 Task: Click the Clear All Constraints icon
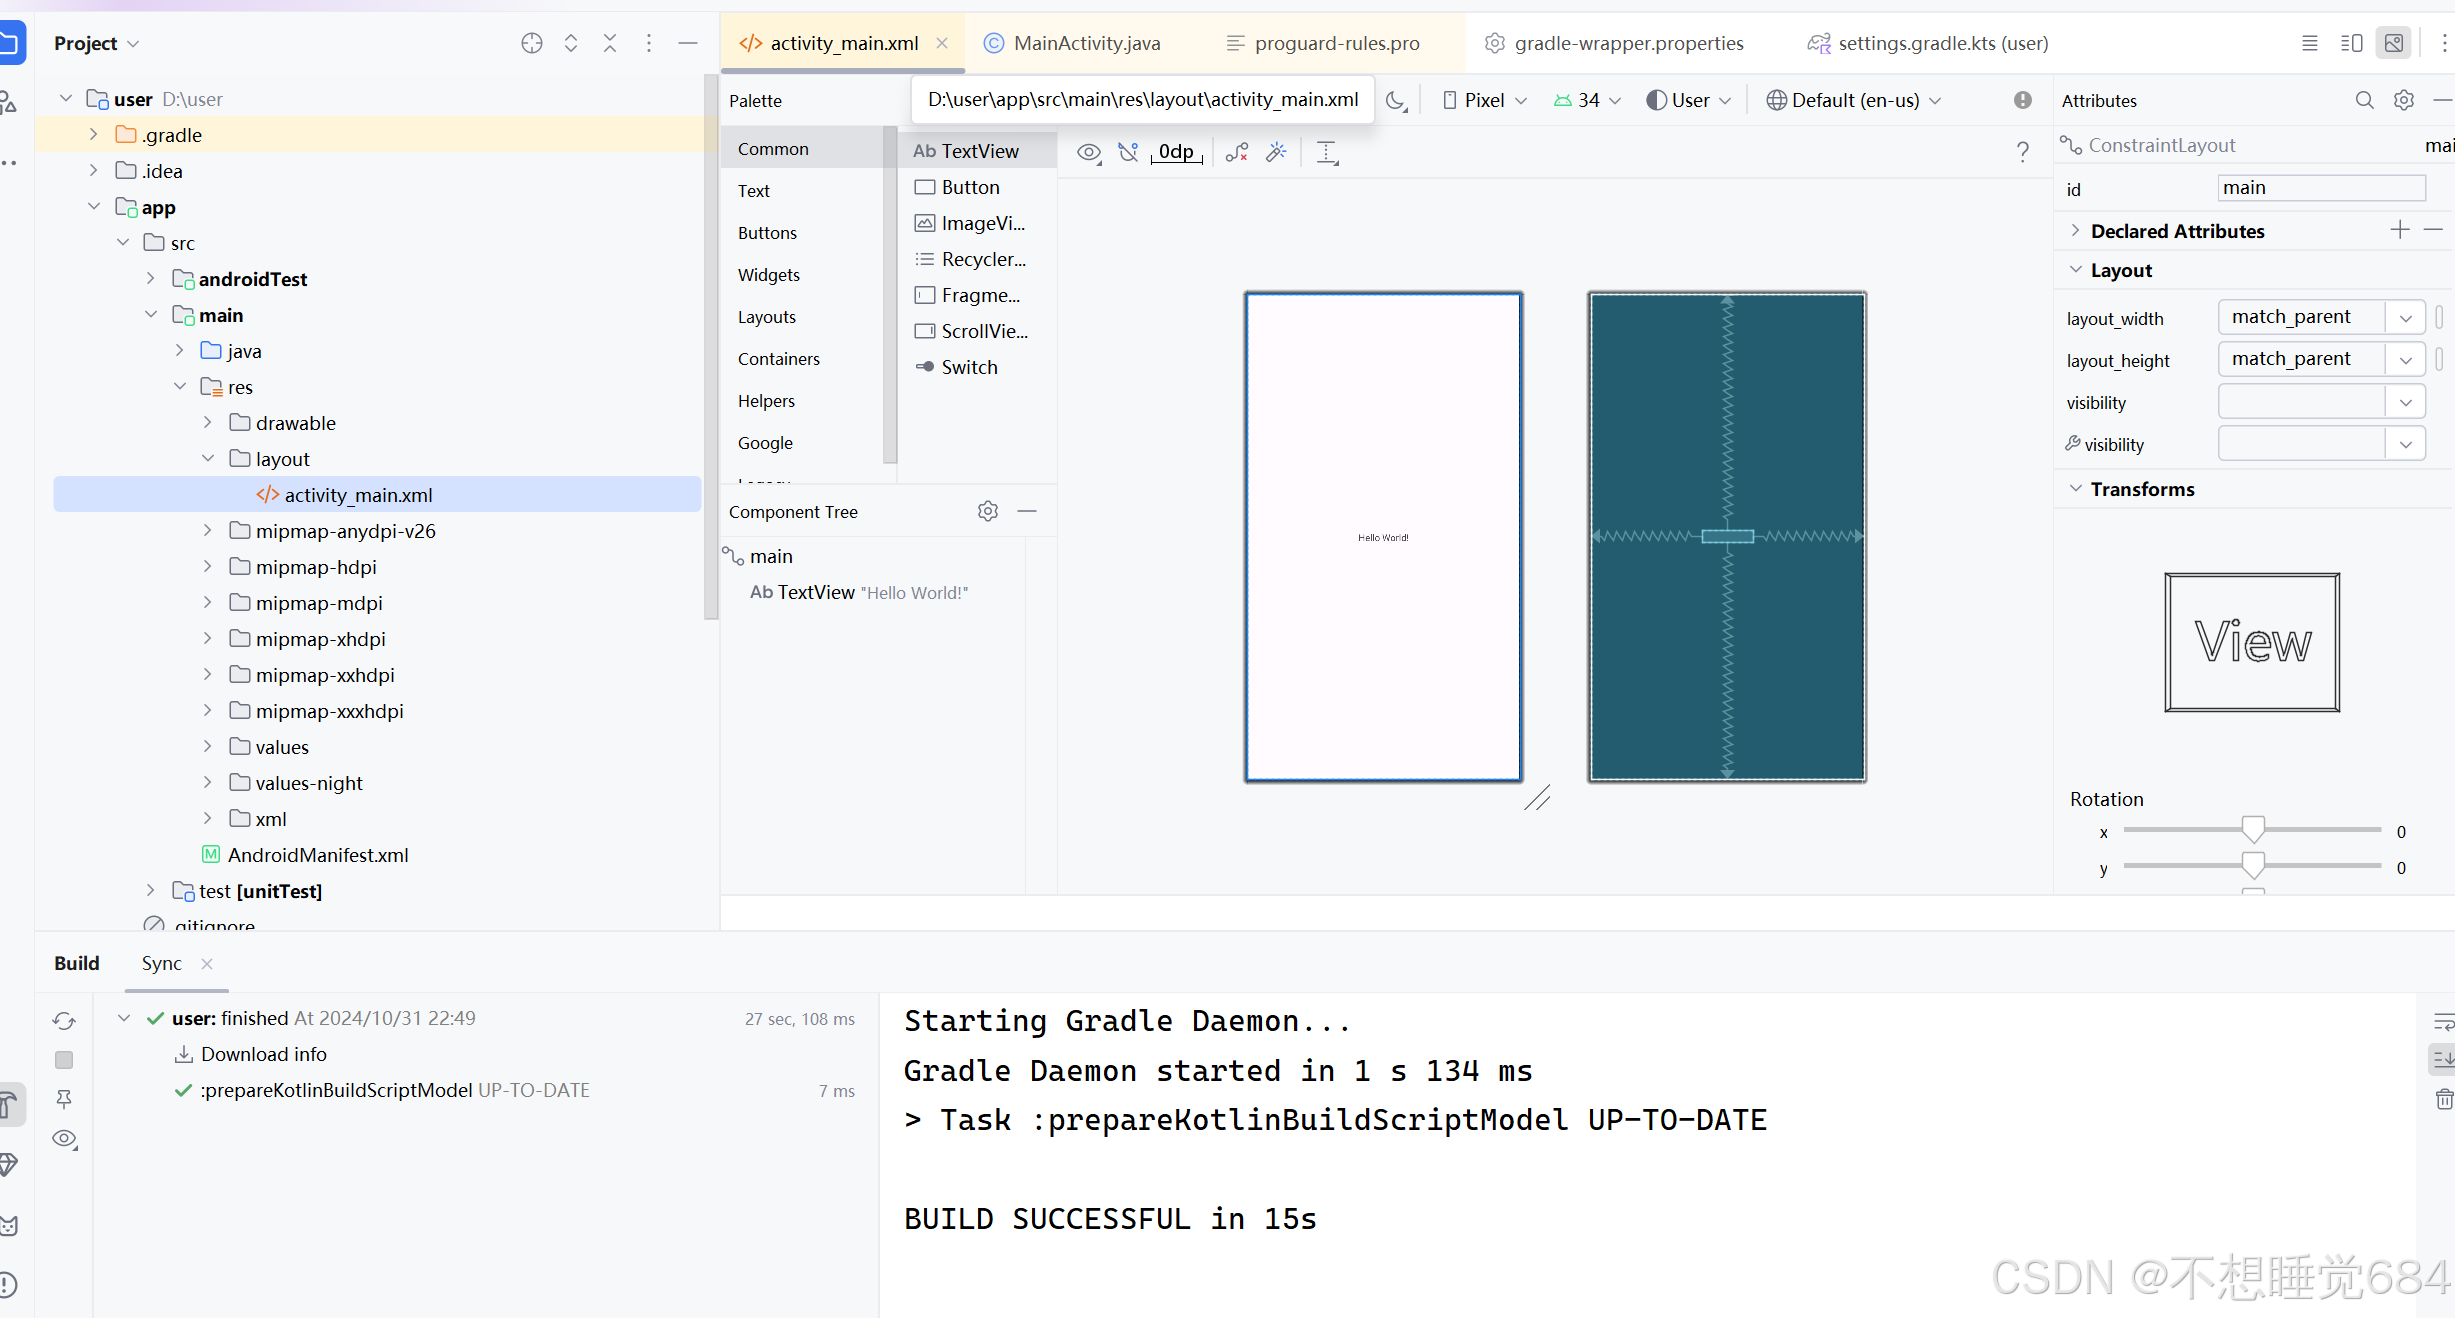click(1237, 152)
